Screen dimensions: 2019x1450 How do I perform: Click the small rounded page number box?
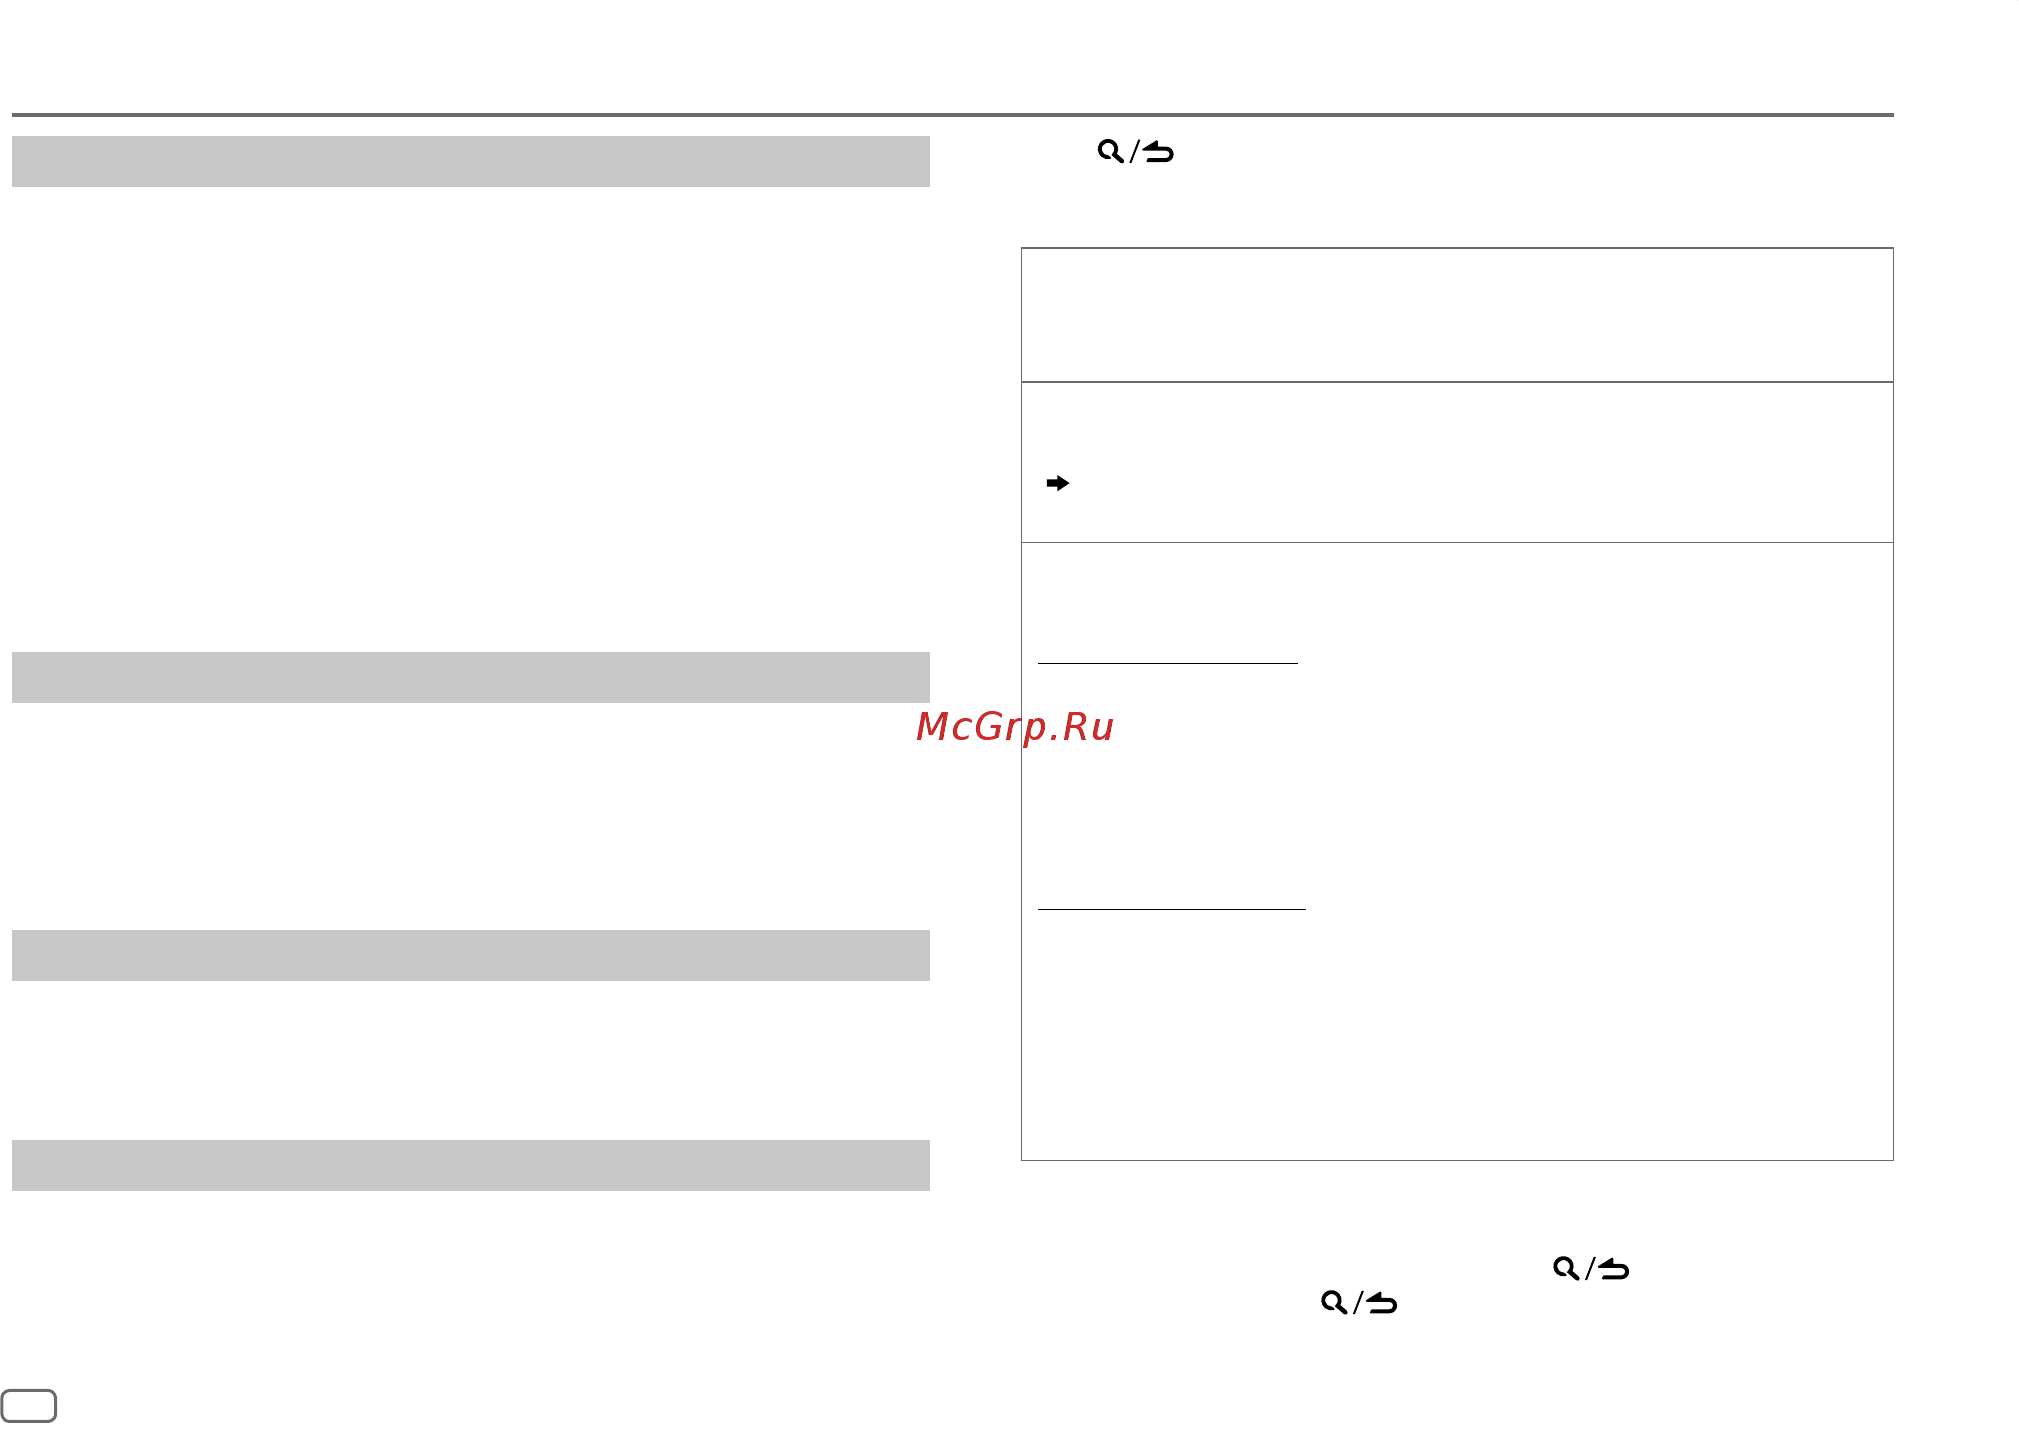click(28, 1406)
